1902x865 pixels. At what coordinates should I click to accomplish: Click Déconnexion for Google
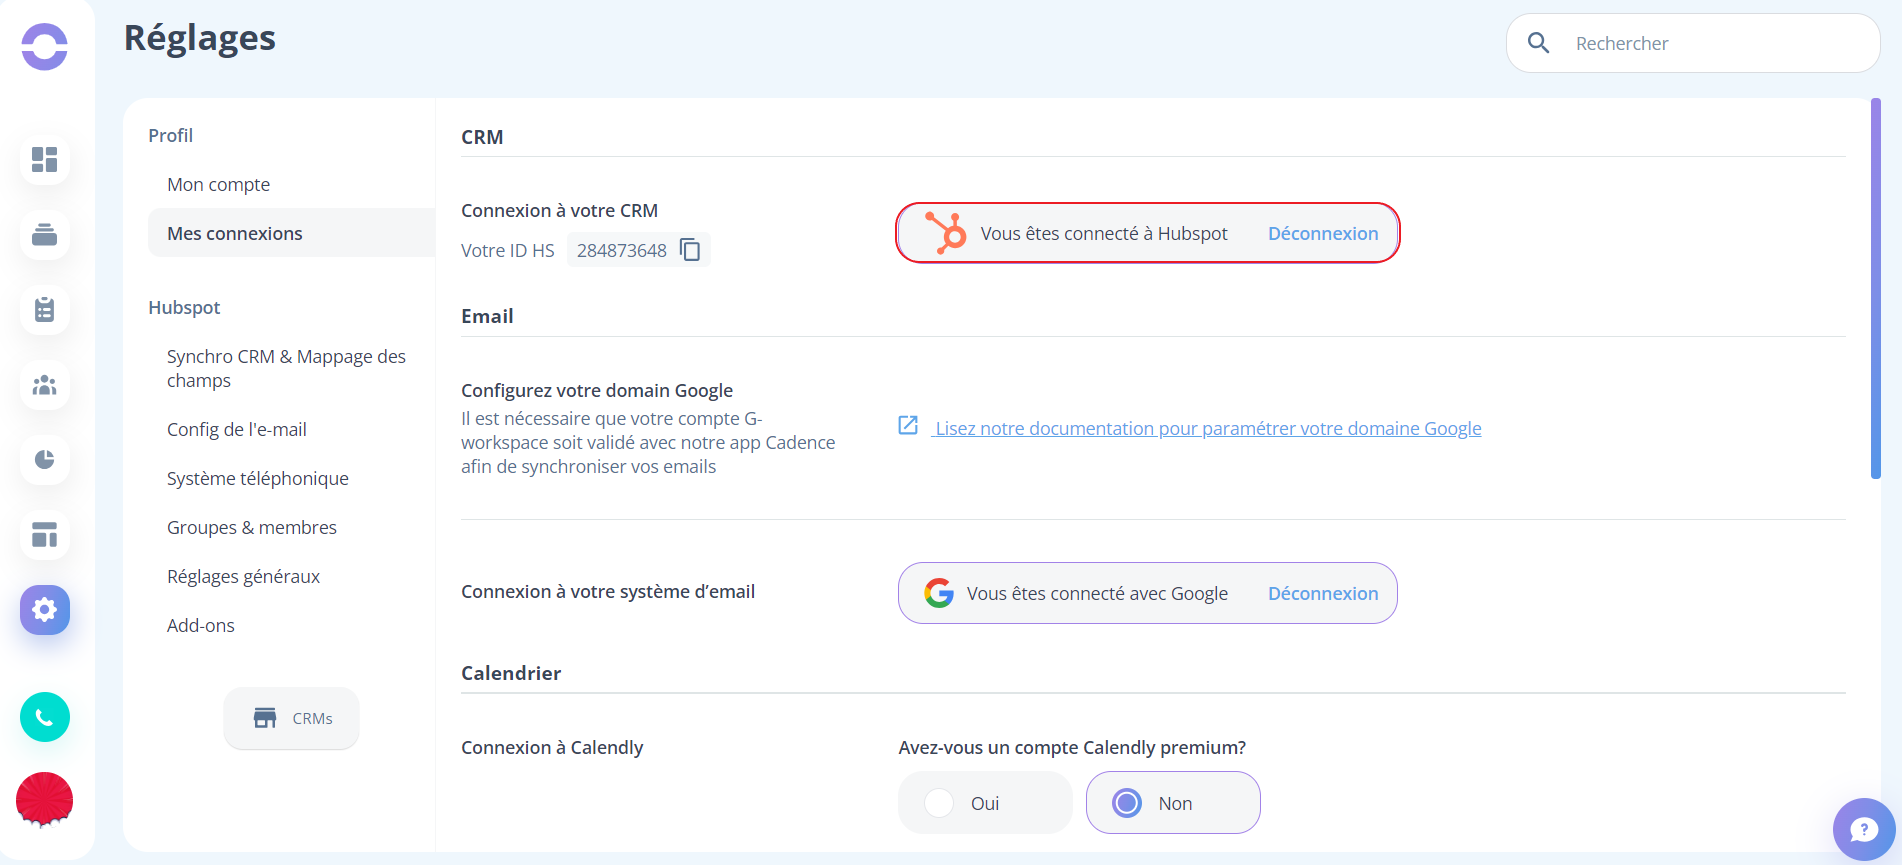coord(1323,593)
